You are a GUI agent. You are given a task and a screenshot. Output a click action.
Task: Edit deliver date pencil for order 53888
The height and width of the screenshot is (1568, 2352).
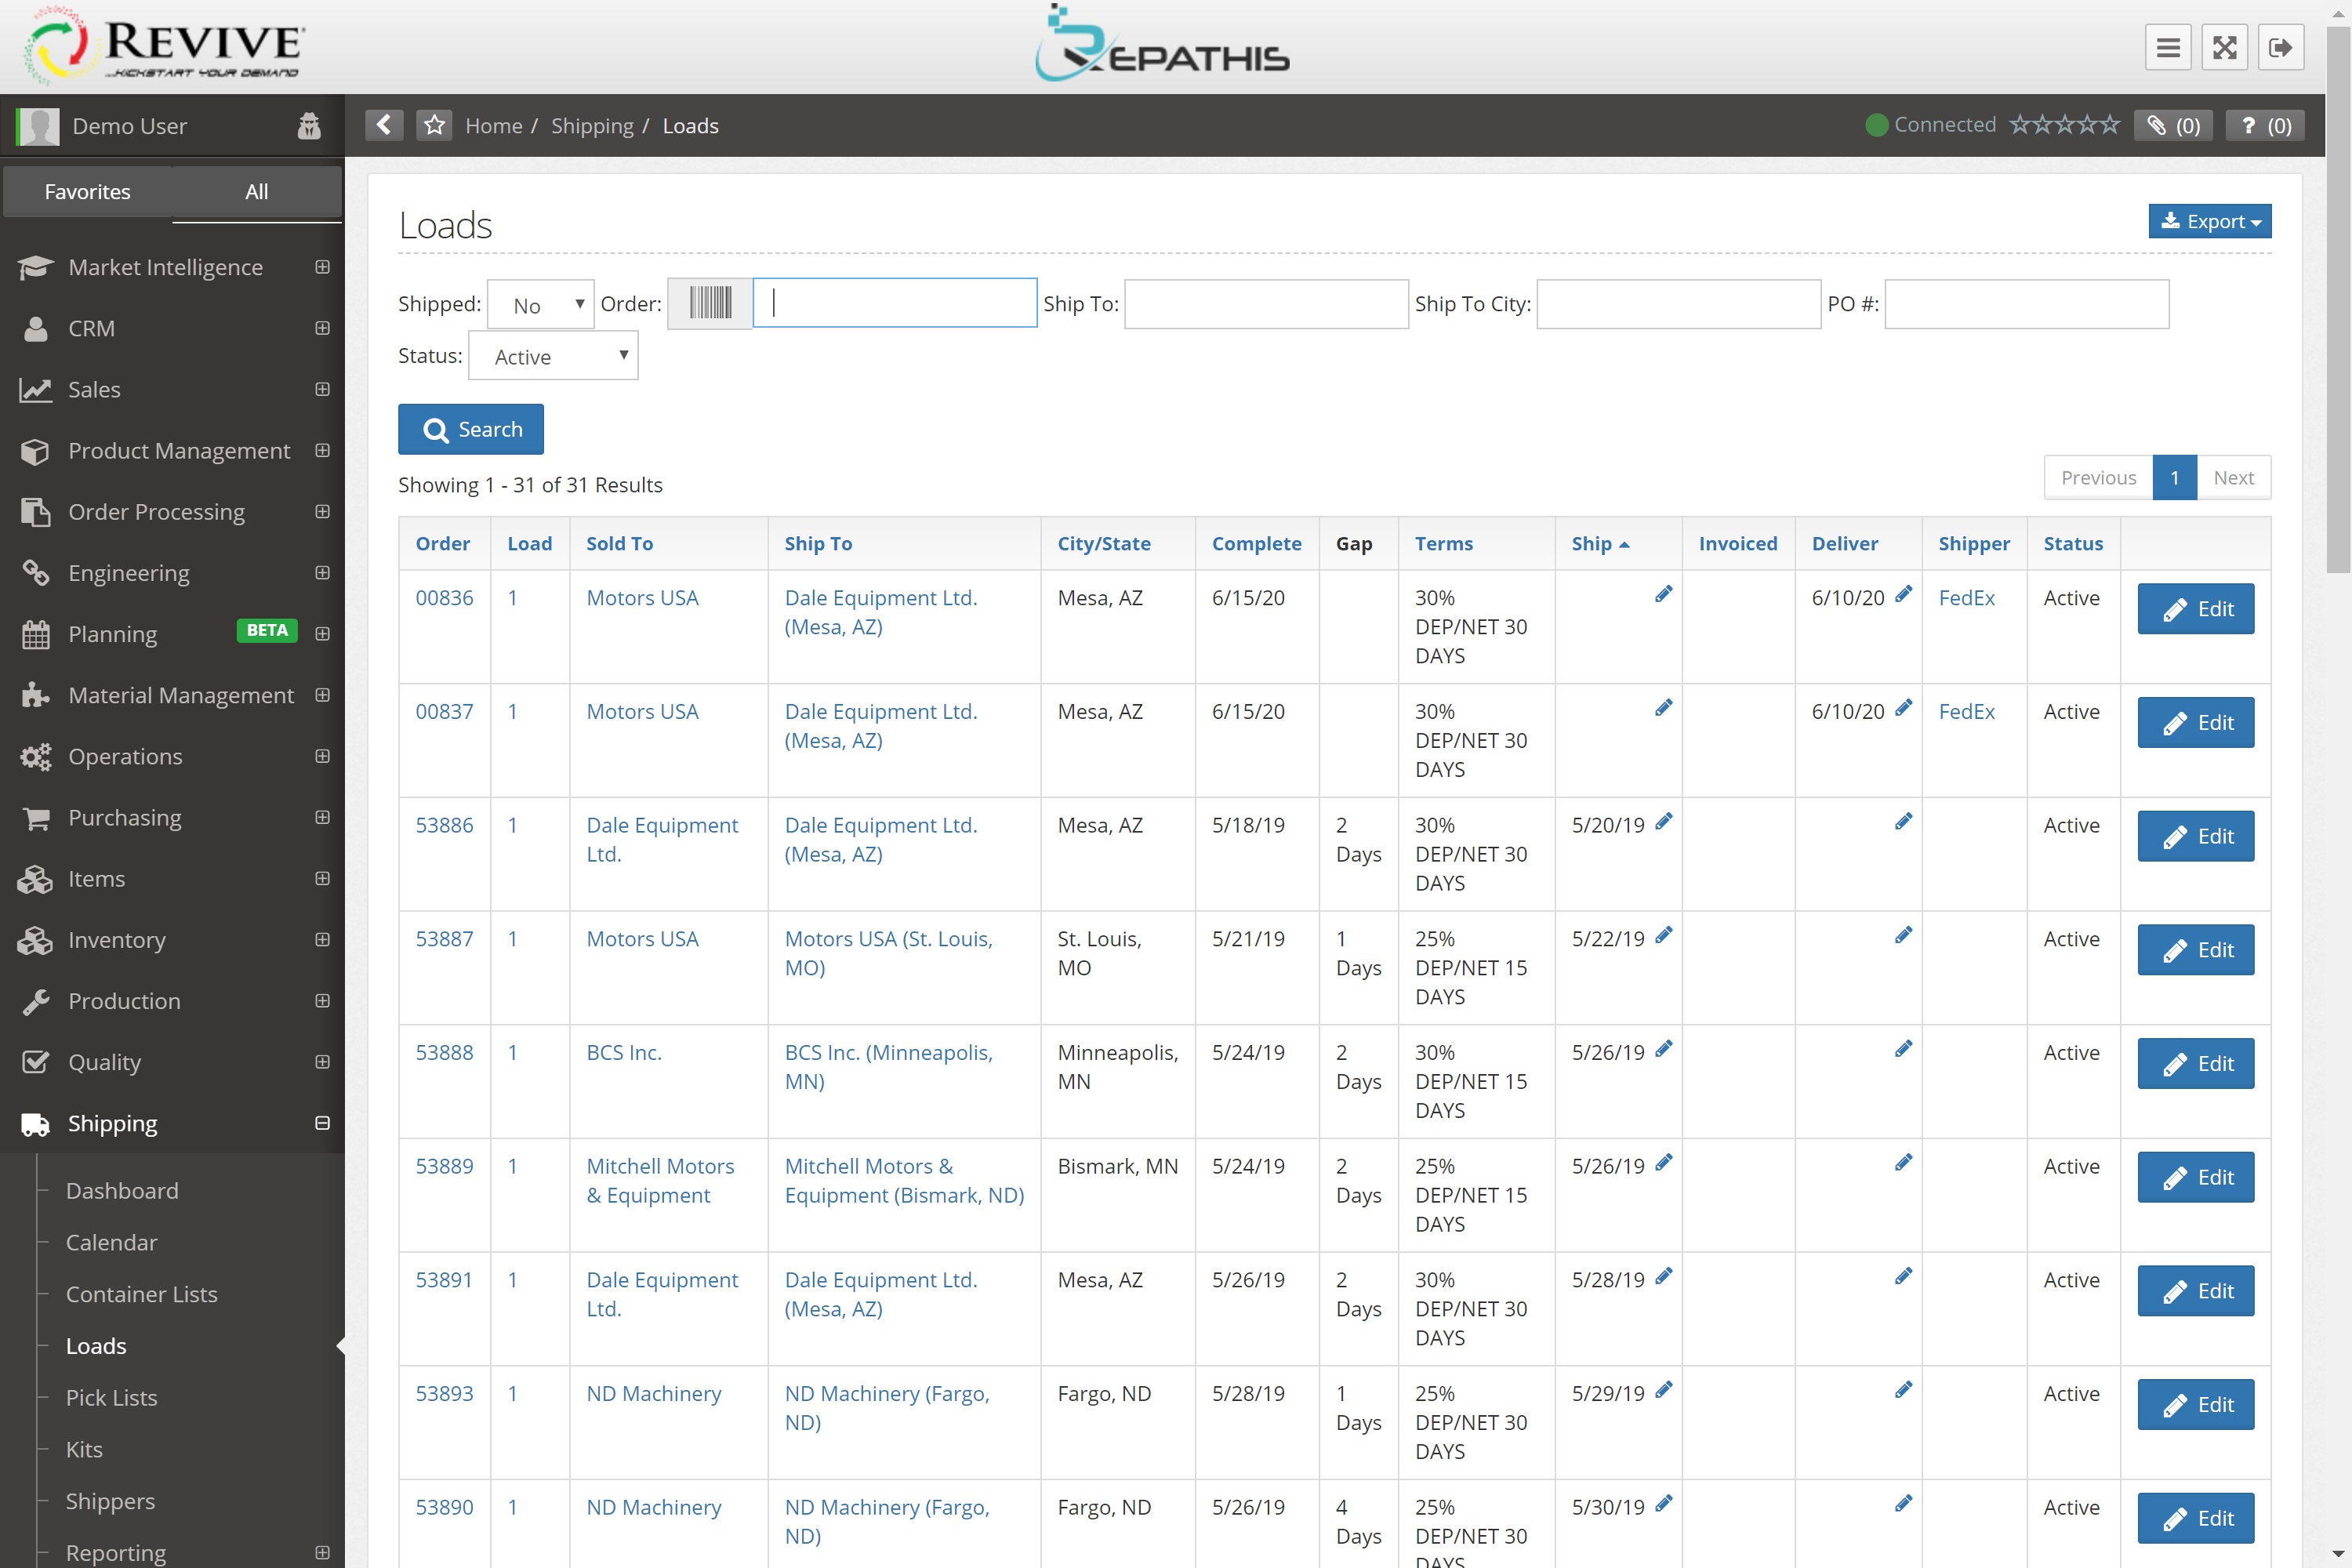pyautogui.click(x=1903, y=1048)
